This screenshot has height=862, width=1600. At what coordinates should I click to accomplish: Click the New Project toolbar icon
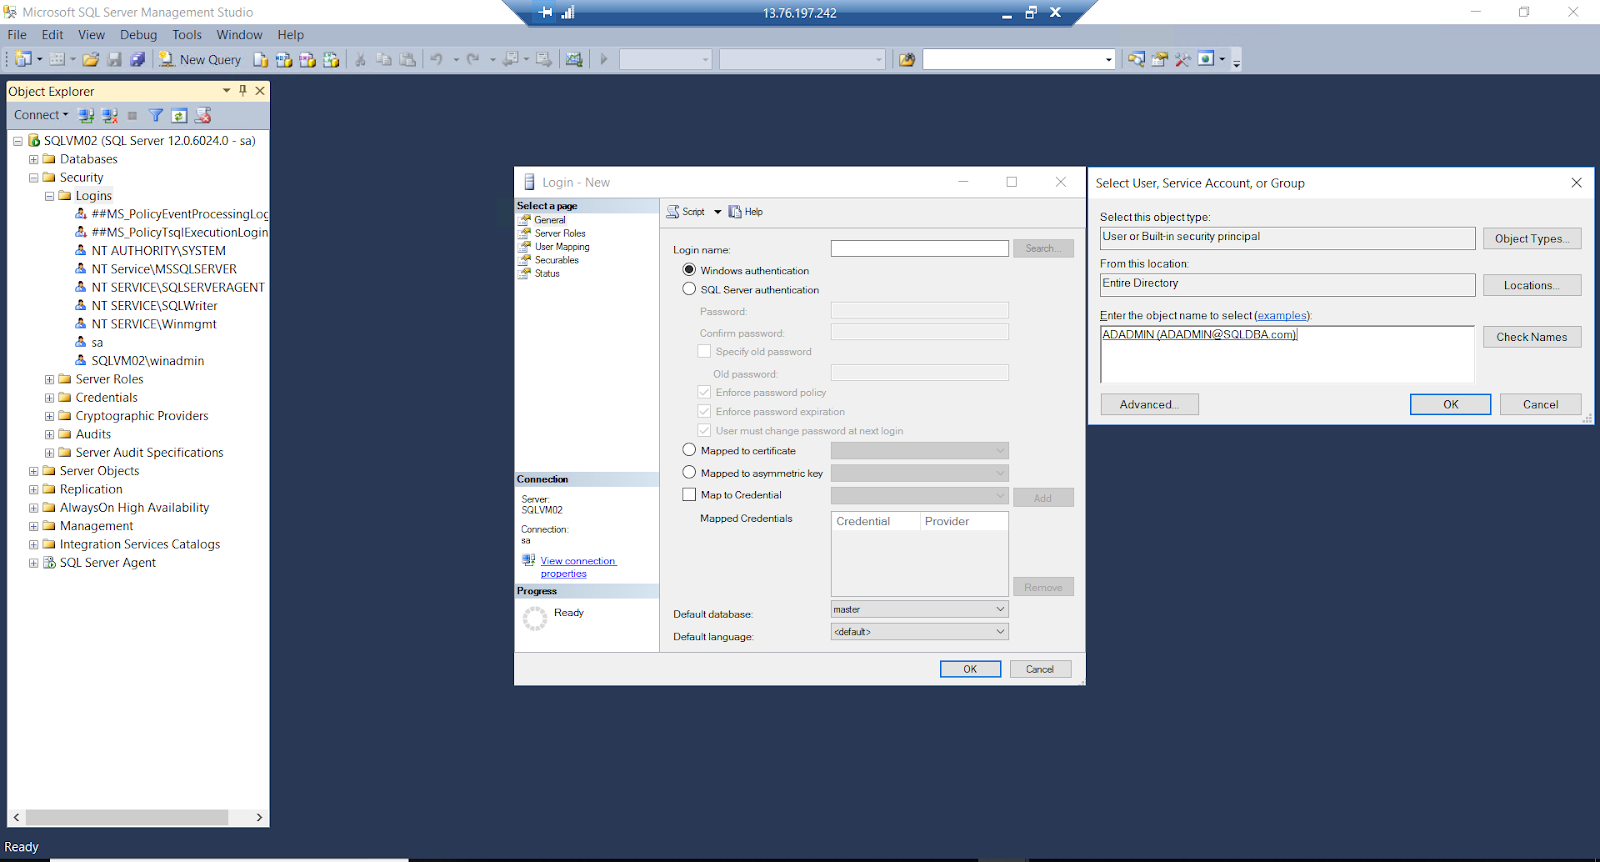coord(23,60)
